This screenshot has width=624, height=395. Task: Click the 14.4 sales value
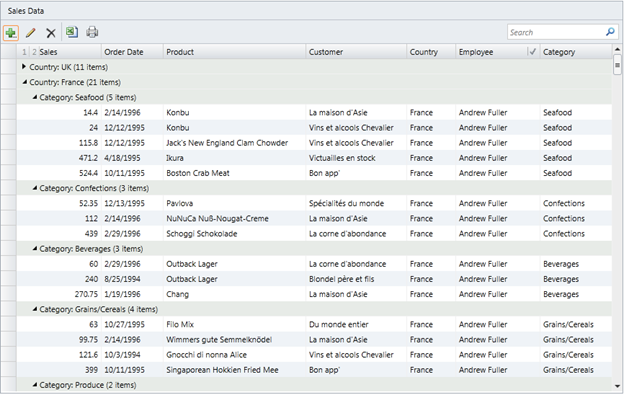coord(90,113)
